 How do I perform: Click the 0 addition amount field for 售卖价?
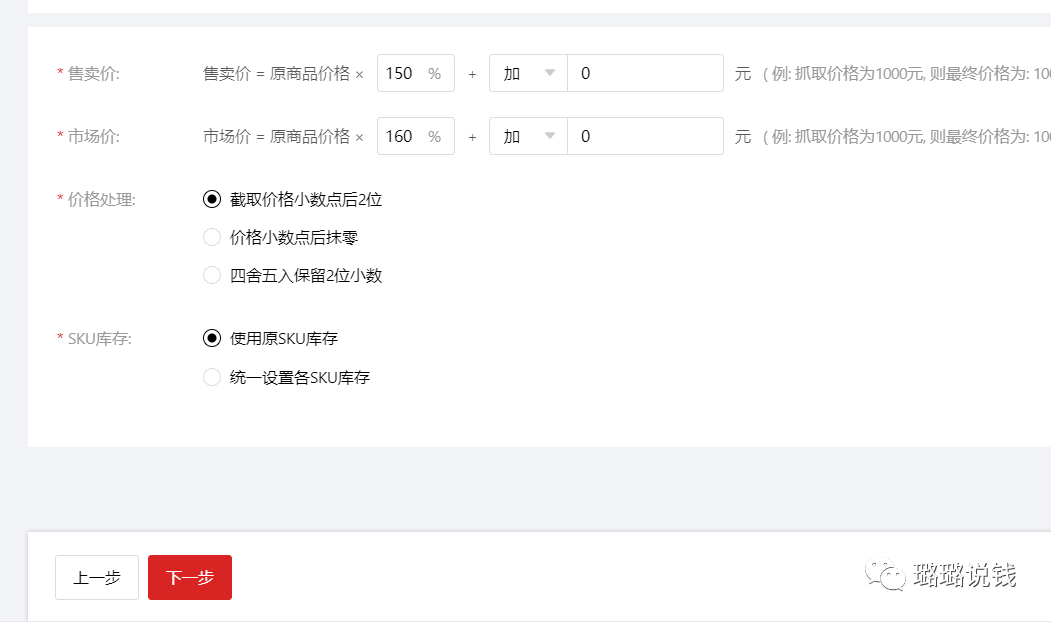(645, 72)
